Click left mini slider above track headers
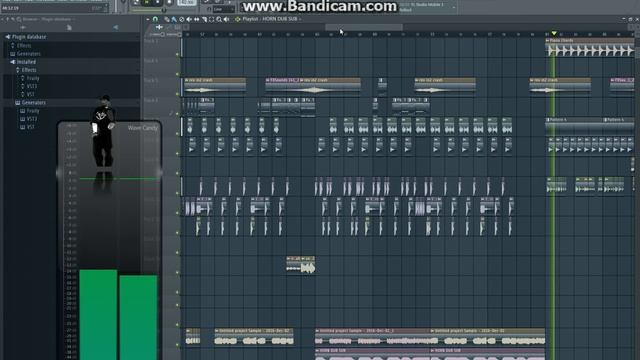Viewport: 640px width, 360px height. pos(156,35)
